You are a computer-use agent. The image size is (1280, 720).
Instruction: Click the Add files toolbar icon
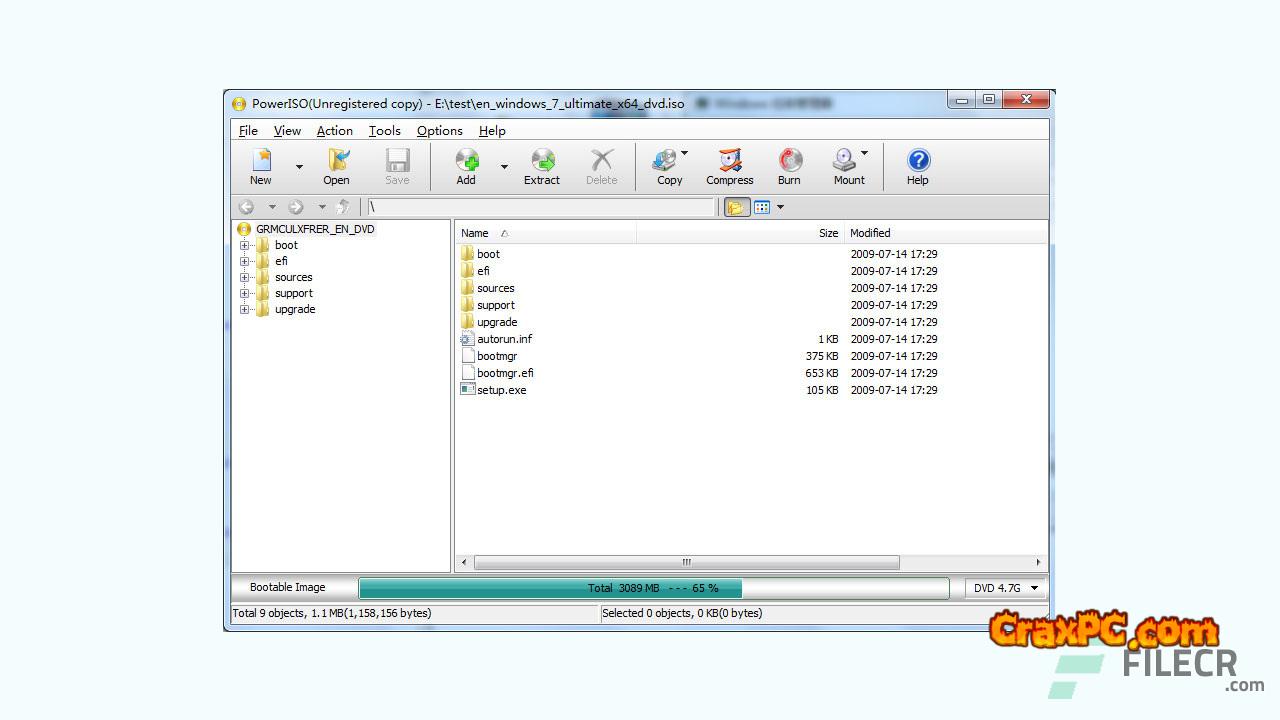[x=466, y=166]
